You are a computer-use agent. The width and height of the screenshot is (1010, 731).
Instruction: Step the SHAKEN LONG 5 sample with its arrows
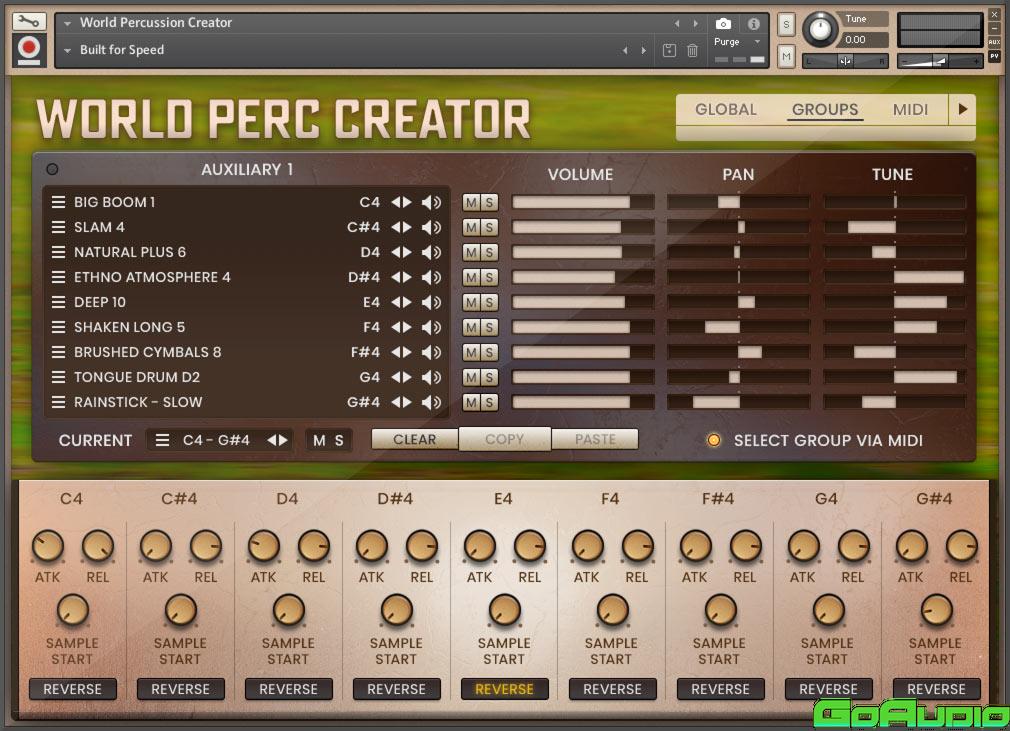coord(401,327)
